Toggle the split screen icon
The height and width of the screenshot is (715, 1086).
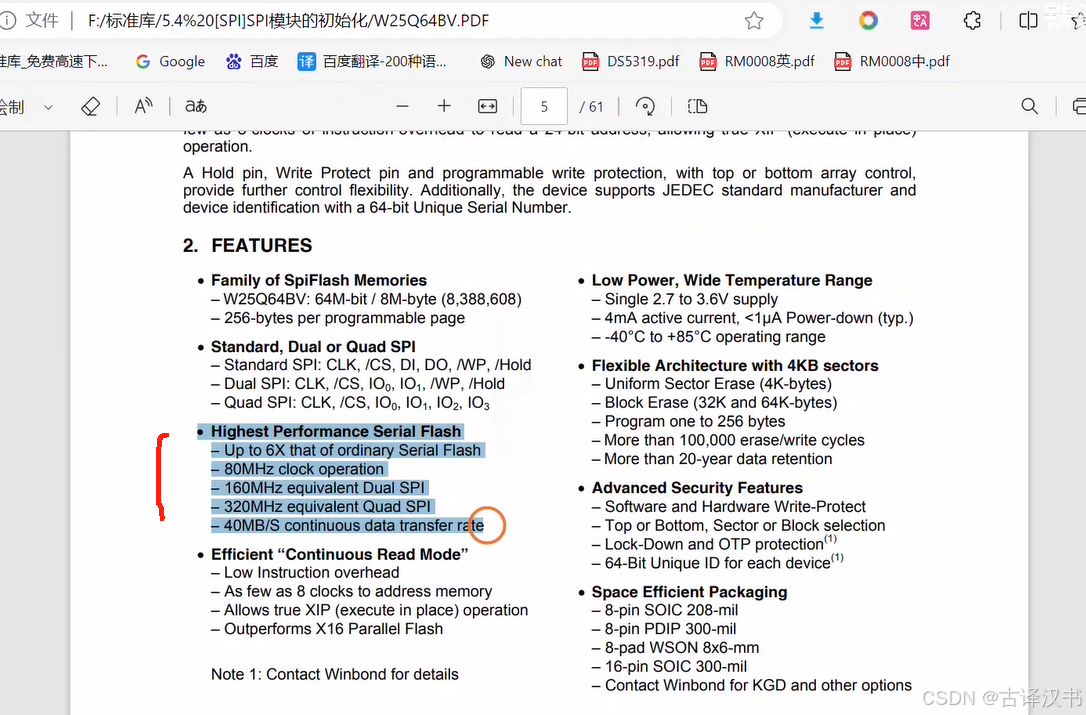tap(1029, 21)
